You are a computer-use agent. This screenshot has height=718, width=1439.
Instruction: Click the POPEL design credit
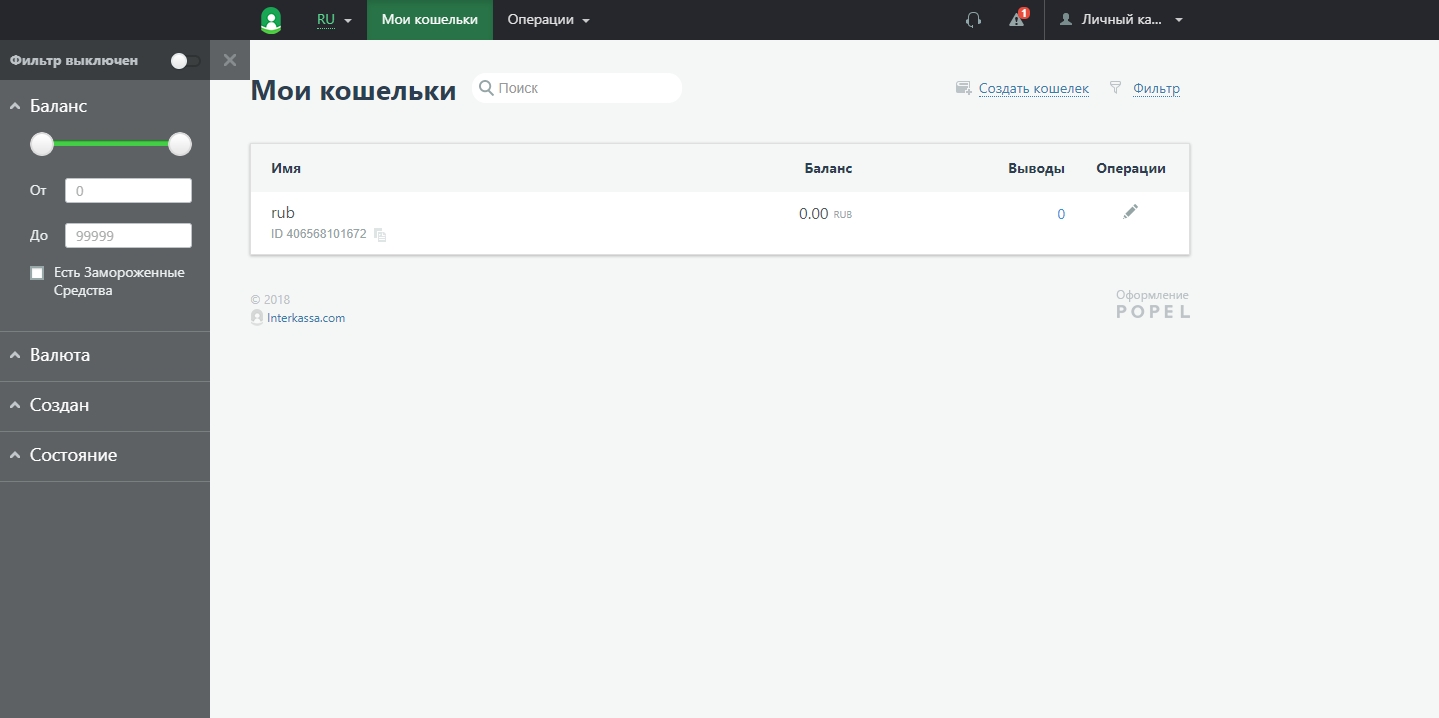click(x=1153, y=312)
